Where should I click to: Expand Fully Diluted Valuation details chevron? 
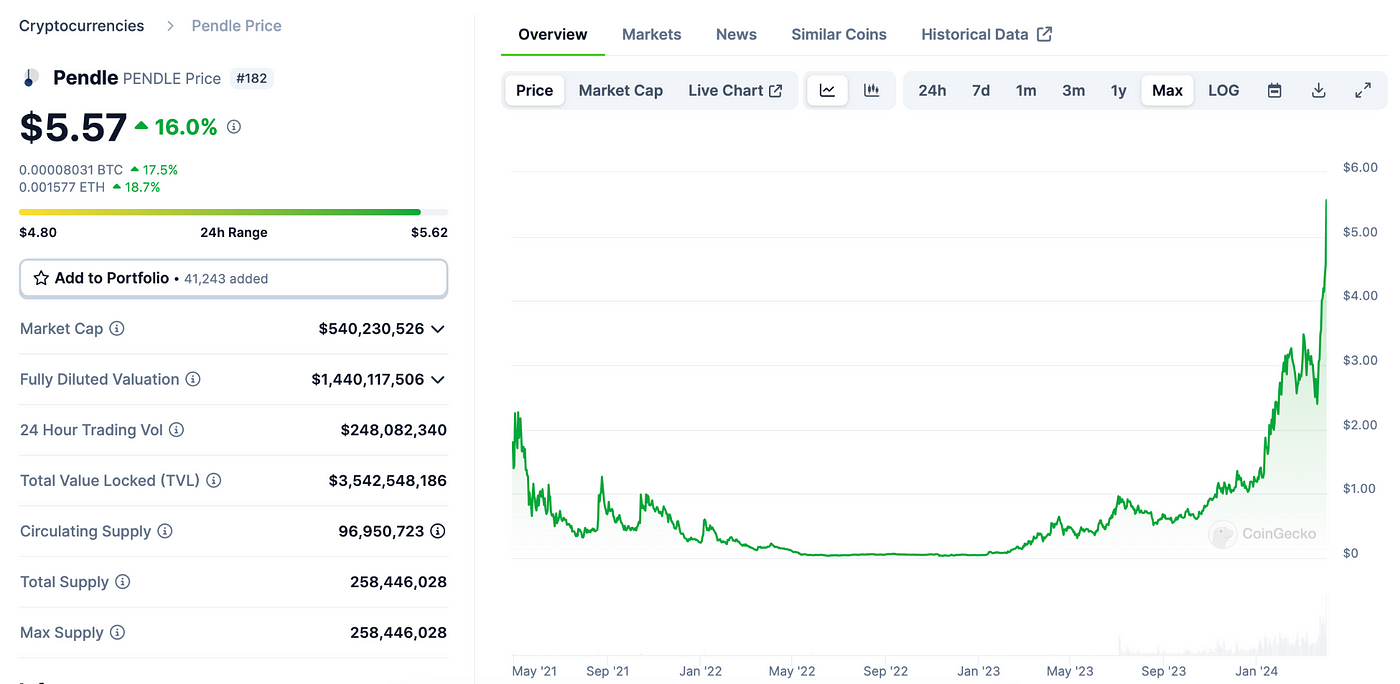coord(437,380)
